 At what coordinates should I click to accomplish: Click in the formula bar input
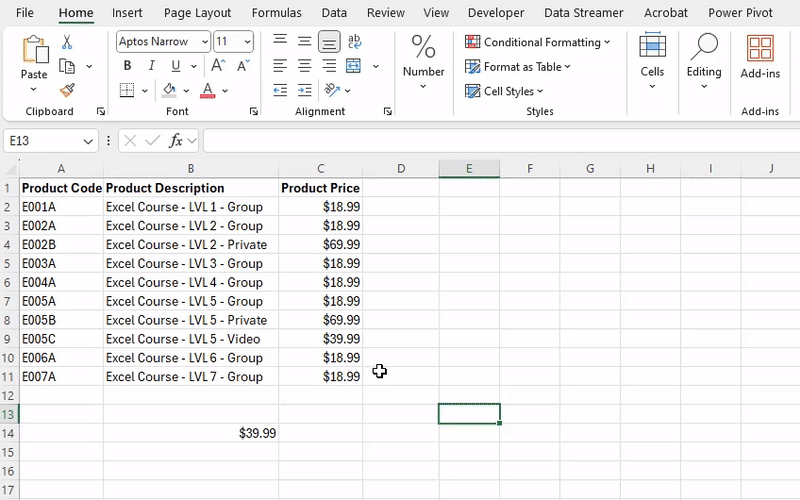502,141
